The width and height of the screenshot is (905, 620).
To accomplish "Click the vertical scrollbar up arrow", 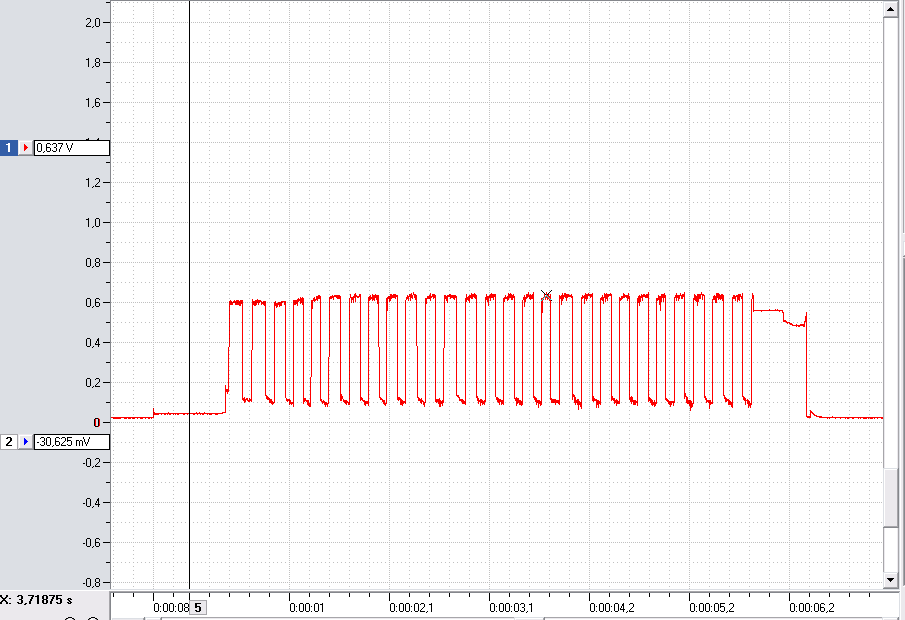I will pos(890,9).
